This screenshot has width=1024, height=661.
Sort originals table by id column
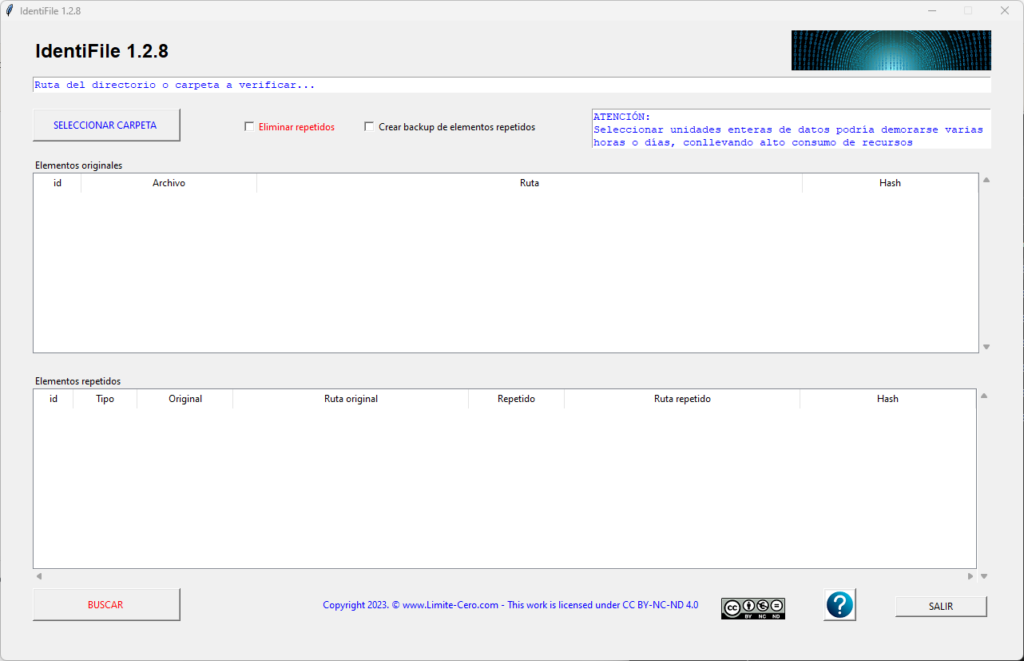point(57,183)
